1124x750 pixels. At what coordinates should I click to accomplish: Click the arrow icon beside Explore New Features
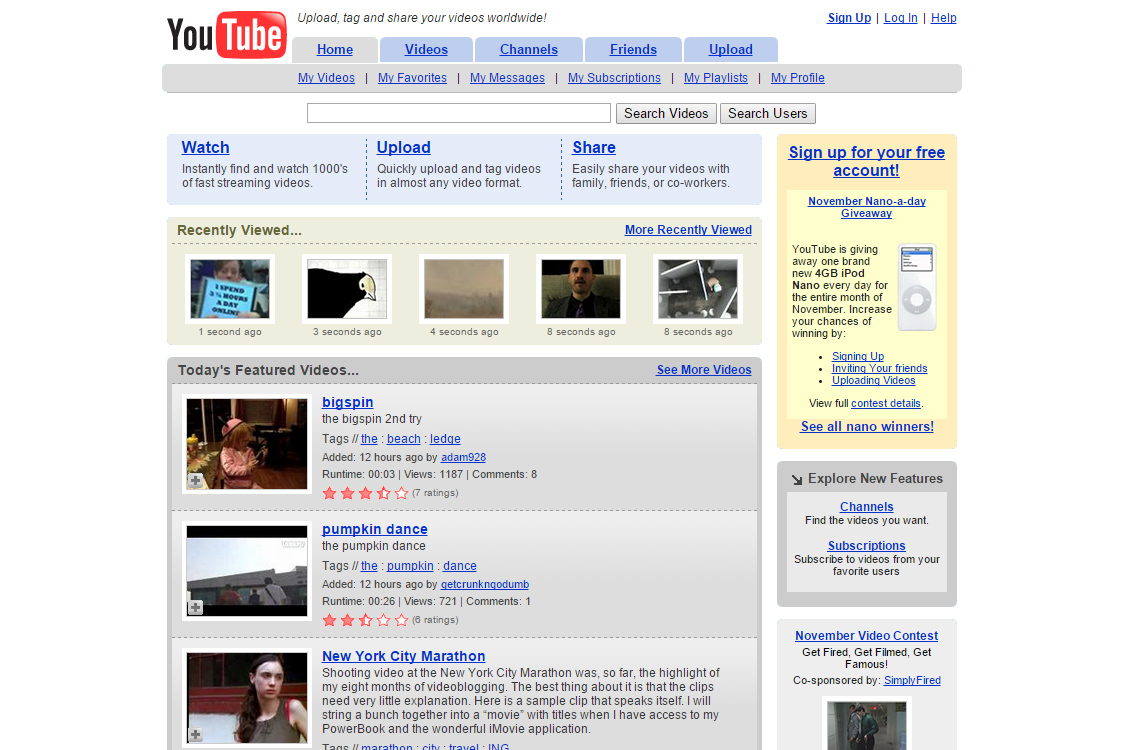(x=797, y=479)
